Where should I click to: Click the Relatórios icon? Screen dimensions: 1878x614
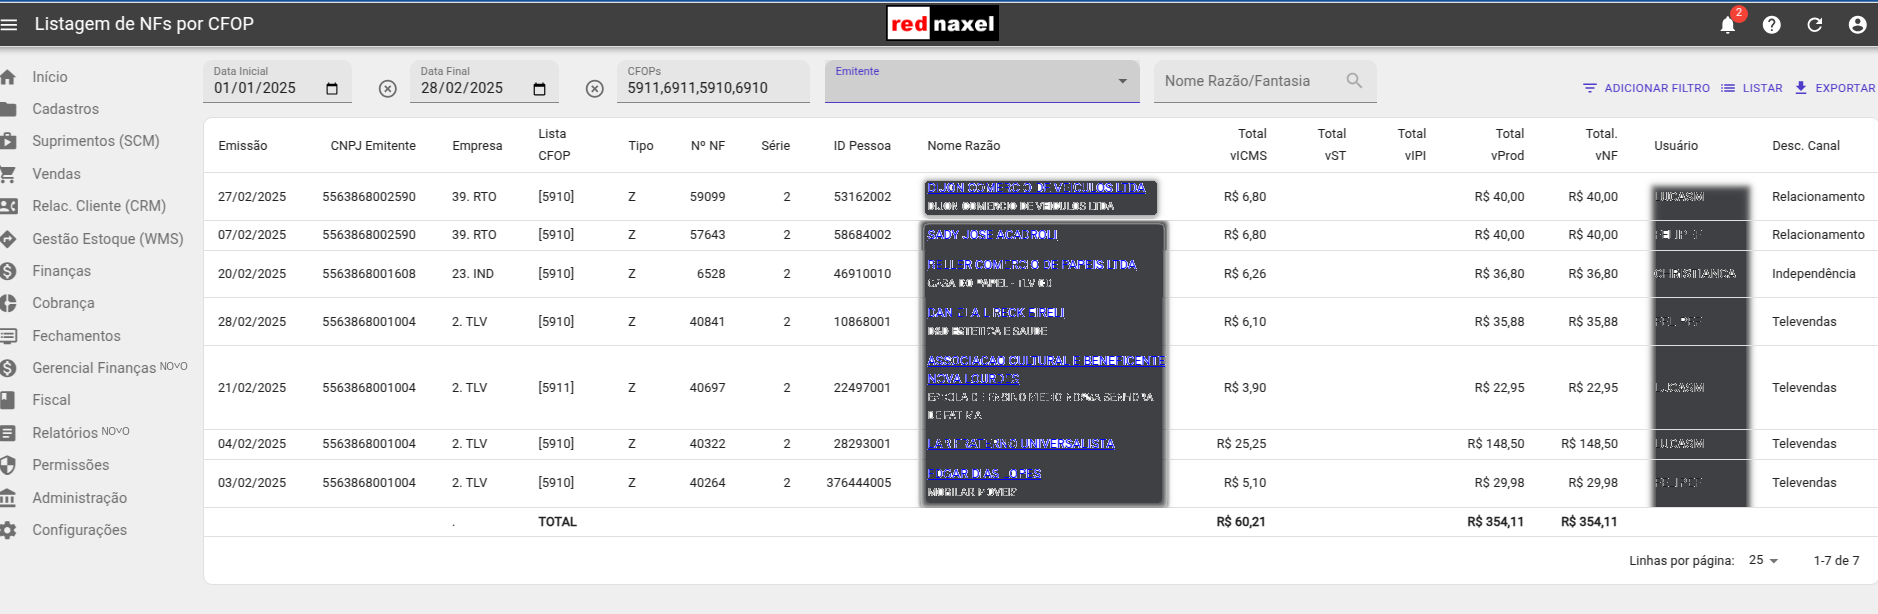tap(8, 433)
